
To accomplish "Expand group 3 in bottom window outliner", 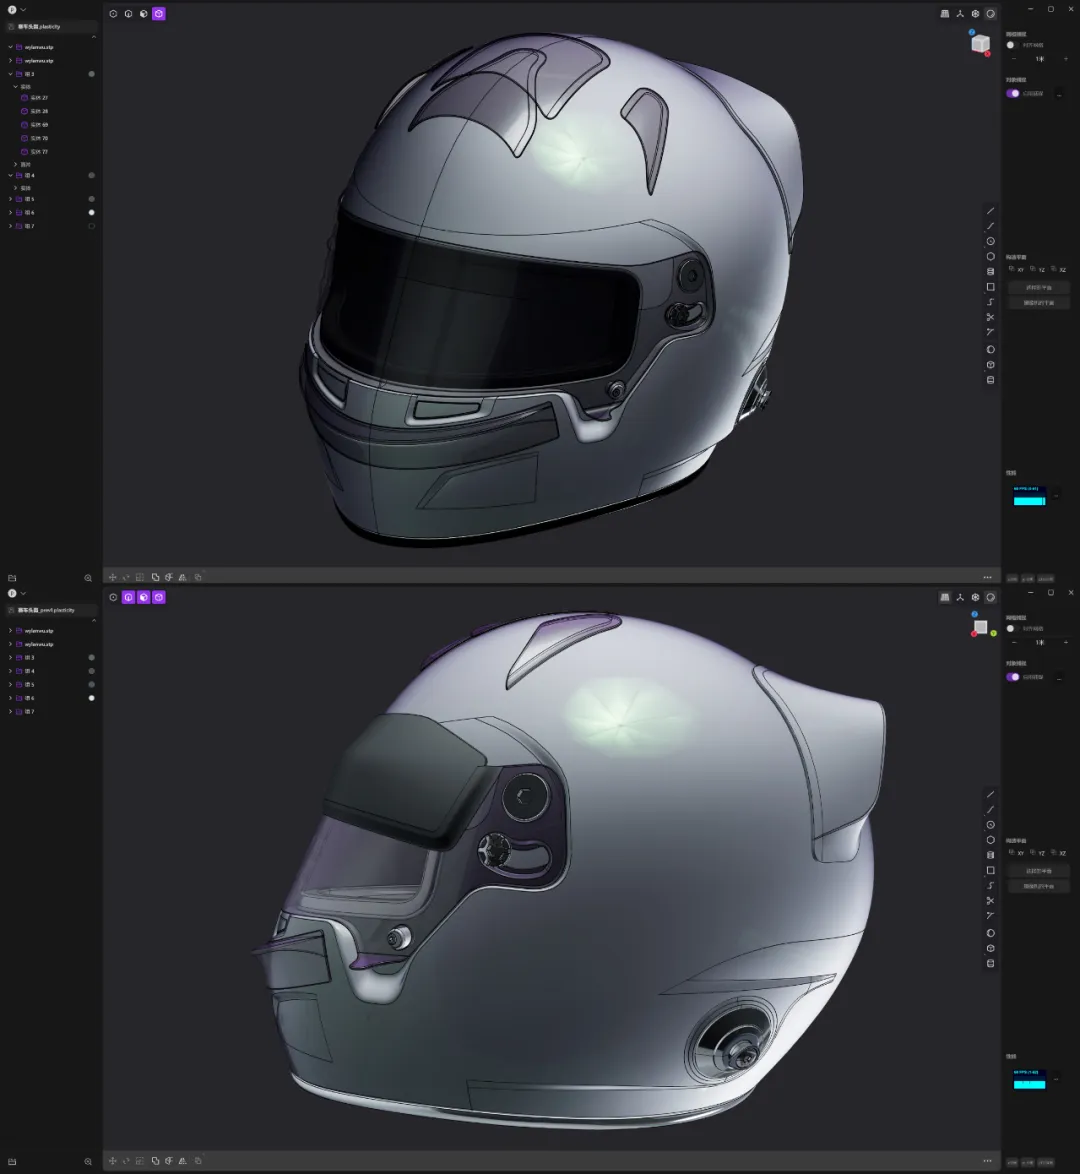I will (10, 657).
